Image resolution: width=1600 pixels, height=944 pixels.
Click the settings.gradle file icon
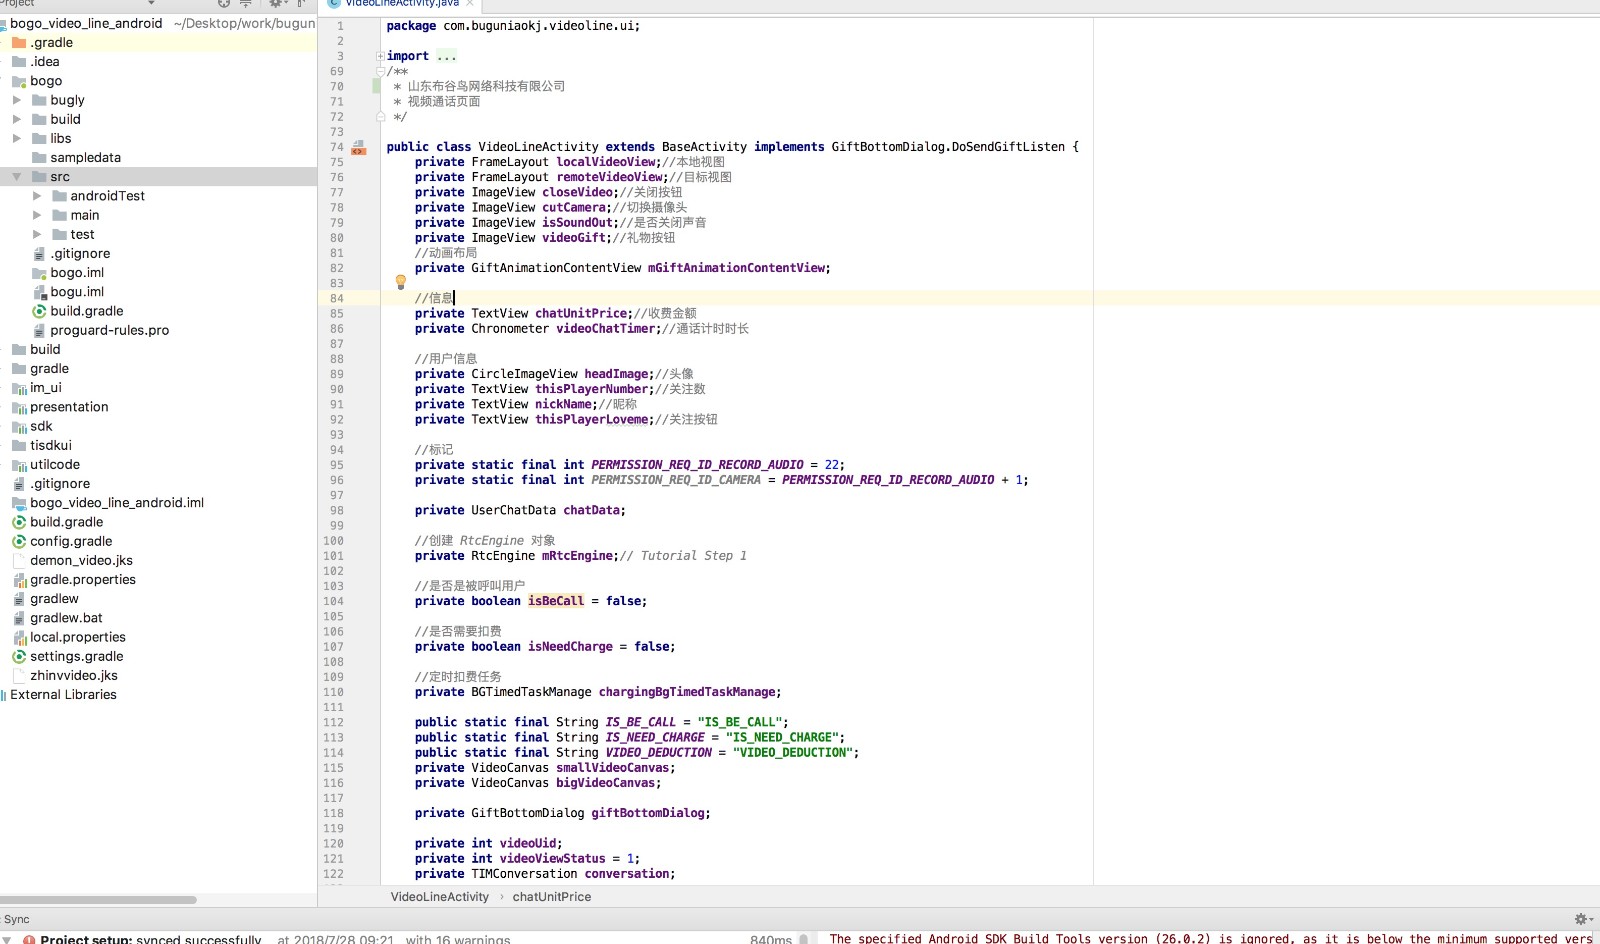click(x=19, y=656)
